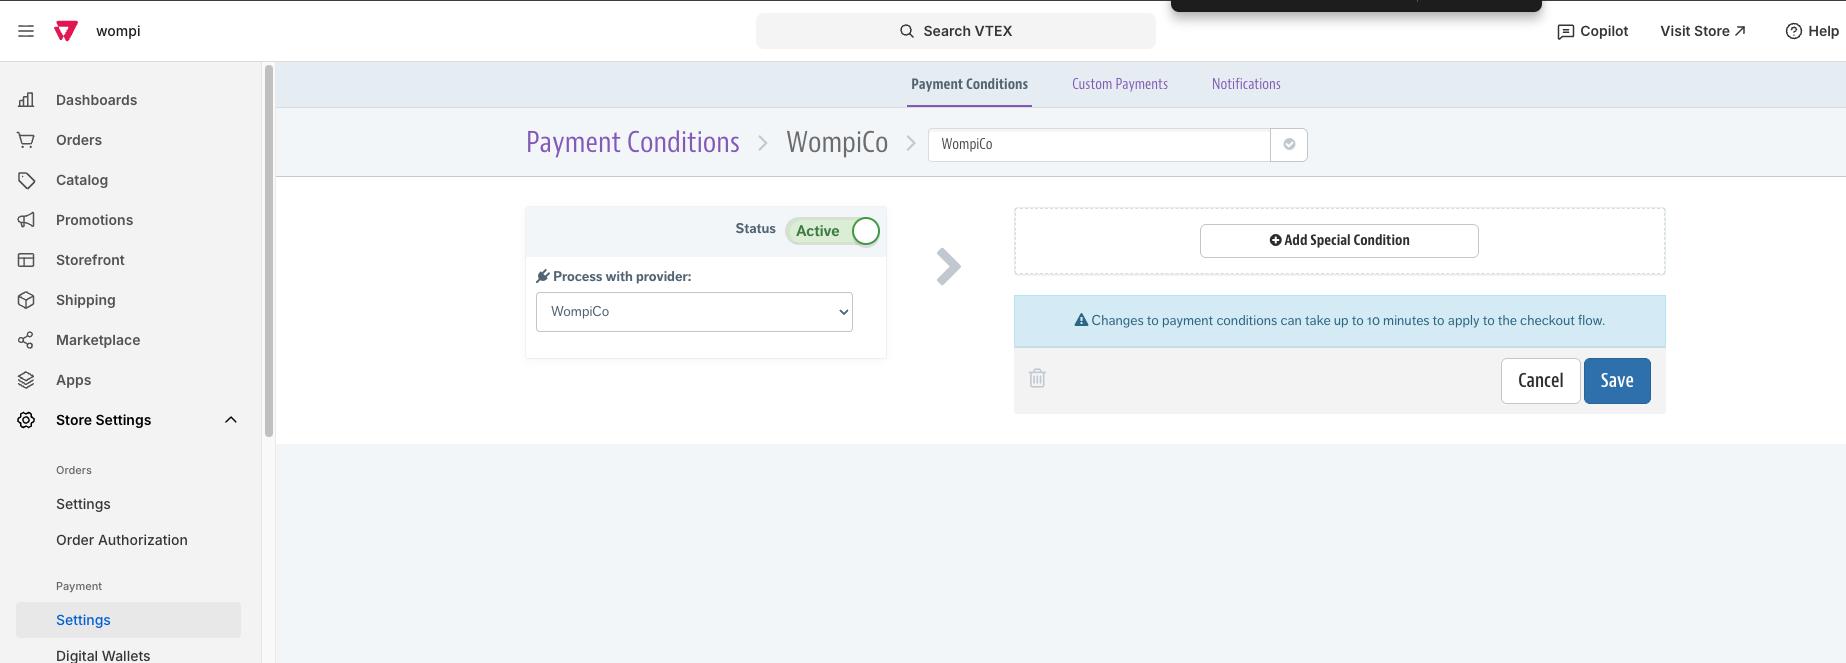Open the hamburger menu icon
Screen dimensions: 1846x663
click(x=26, y=31)
